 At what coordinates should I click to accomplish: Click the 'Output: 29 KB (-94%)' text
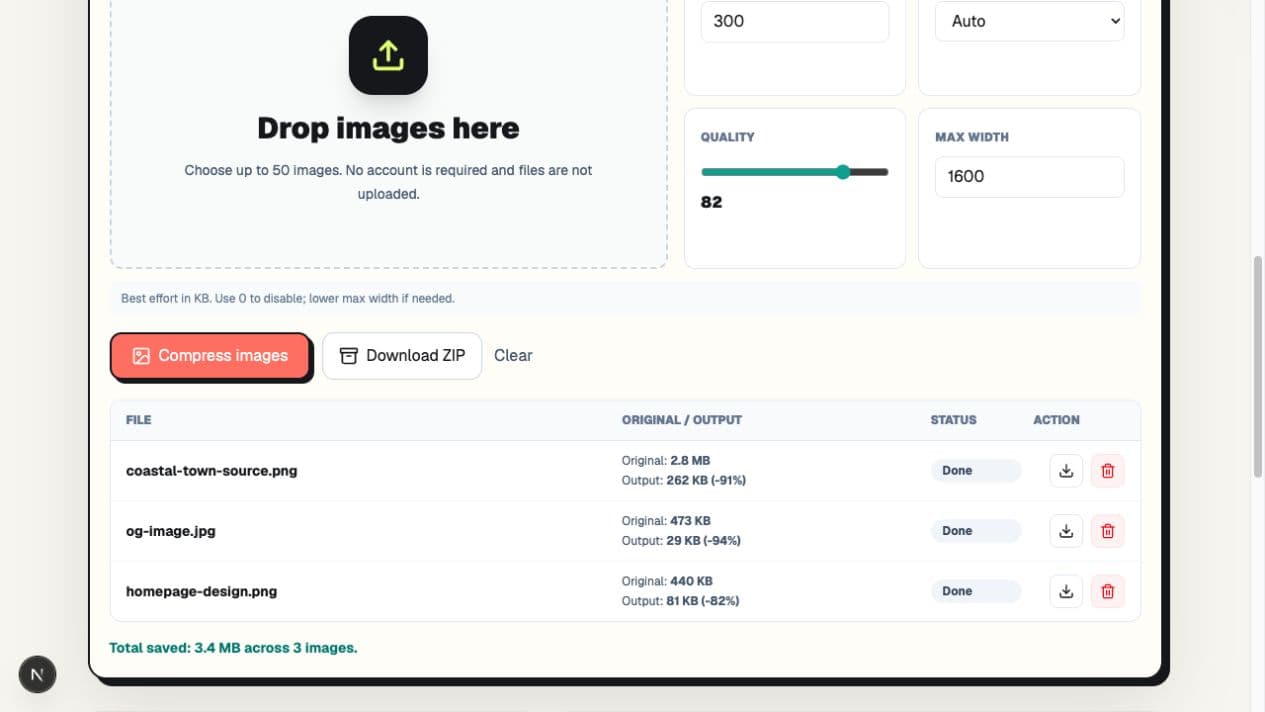pyautogui.click(x=681, y=541)
